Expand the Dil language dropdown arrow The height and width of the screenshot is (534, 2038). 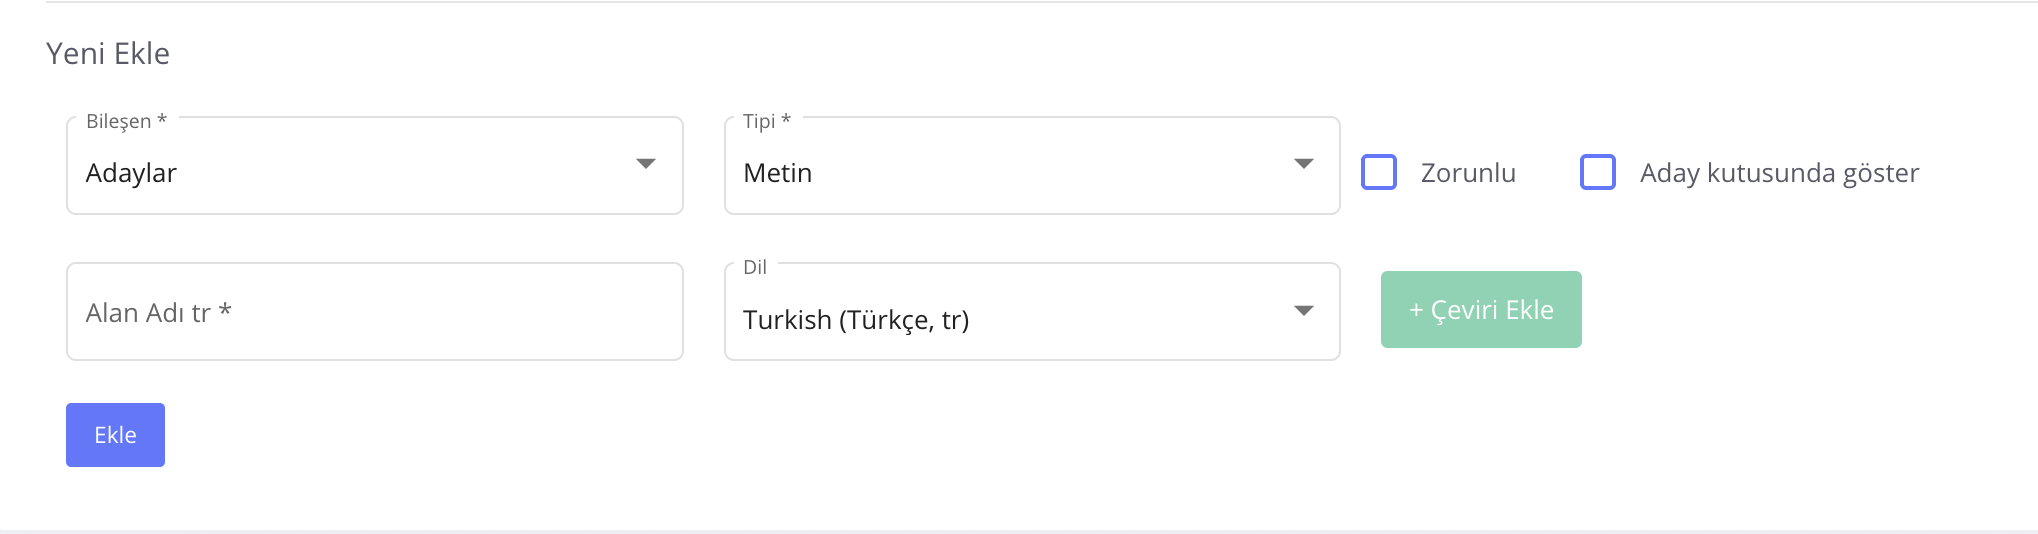(x=1303, y=311)
